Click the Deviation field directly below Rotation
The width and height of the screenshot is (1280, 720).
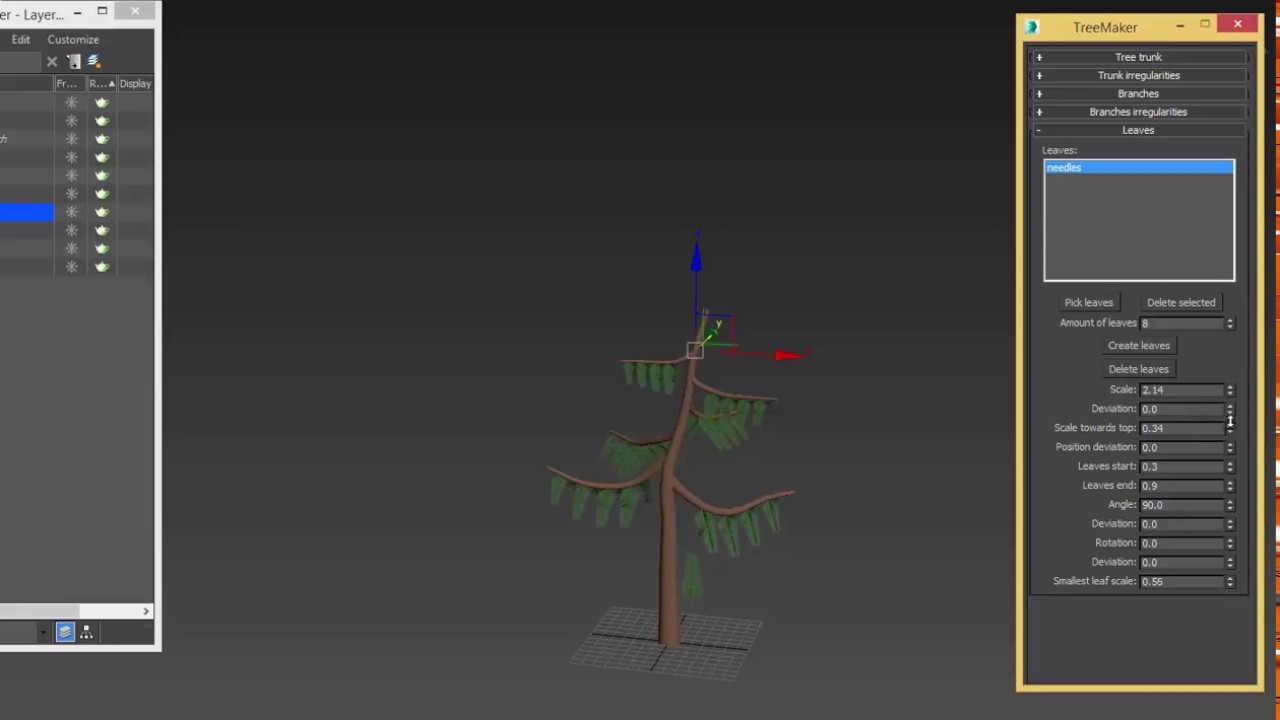click(x=1182, y=562)
